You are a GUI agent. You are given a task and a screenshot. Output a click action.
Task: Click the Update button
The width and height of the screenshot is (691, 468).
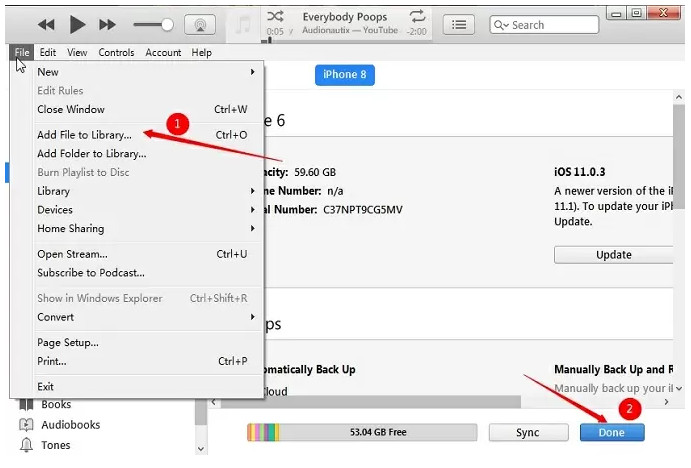coord(613,255)
